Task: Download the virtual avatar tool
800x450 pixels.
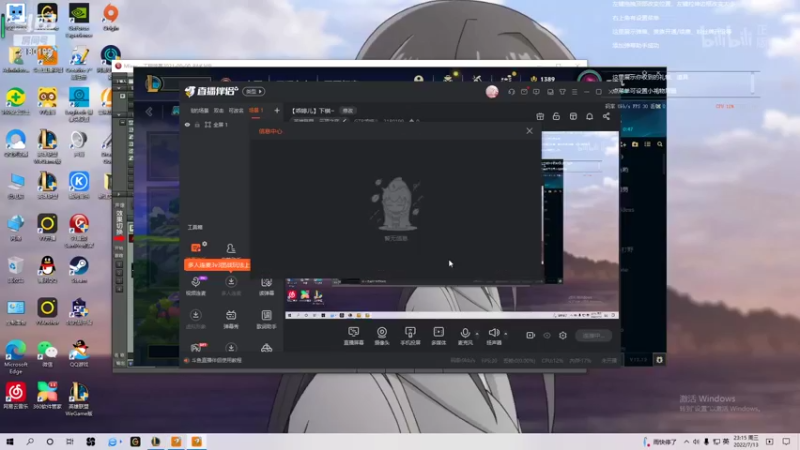Action: pos(196,318)
